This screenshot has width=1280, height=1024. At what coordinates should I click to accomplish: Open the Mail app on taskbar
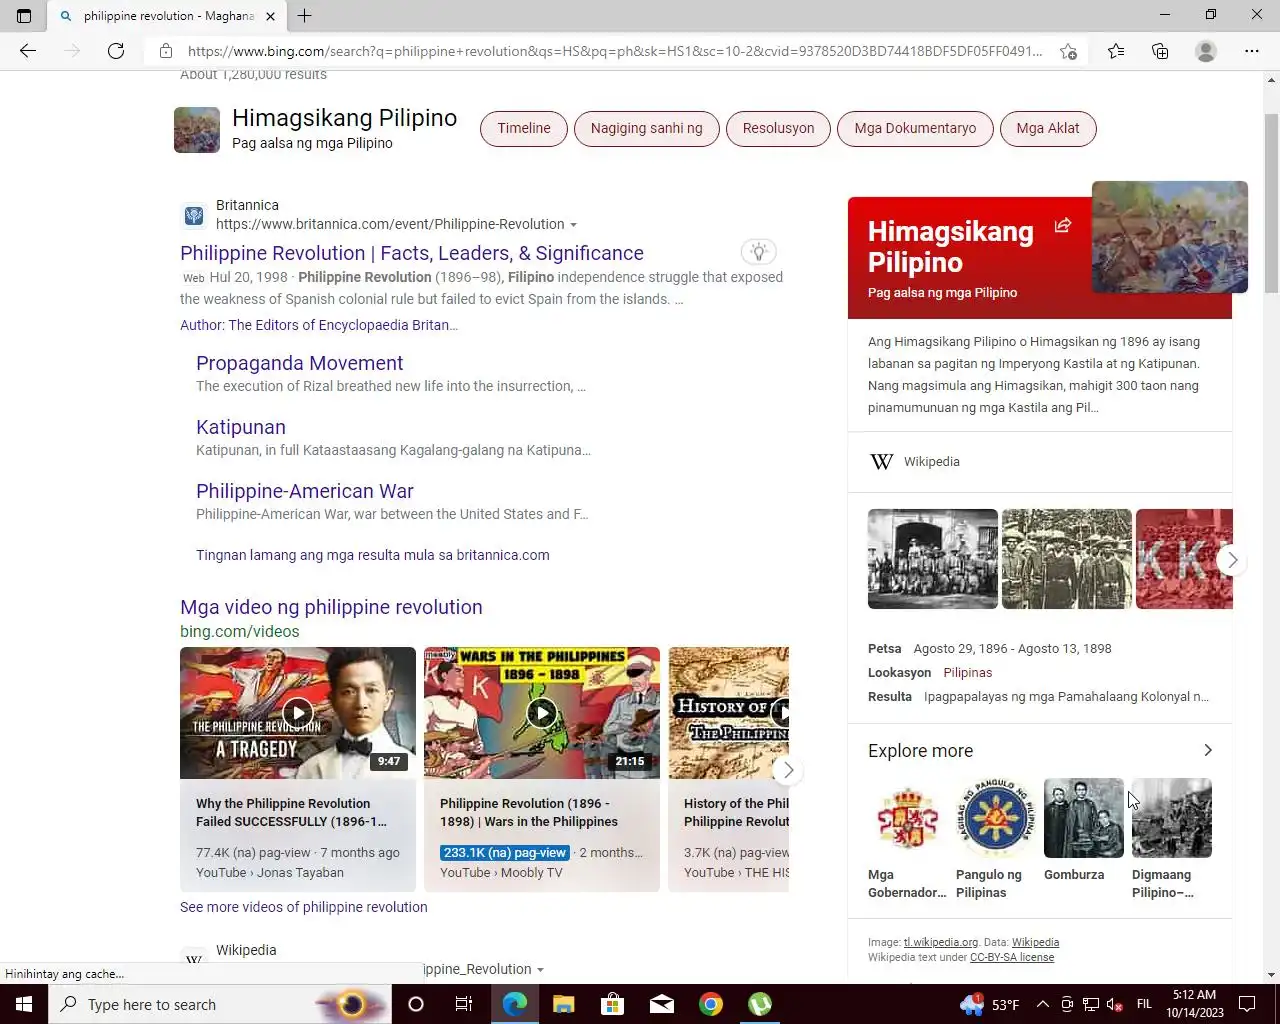point(661,1004)
